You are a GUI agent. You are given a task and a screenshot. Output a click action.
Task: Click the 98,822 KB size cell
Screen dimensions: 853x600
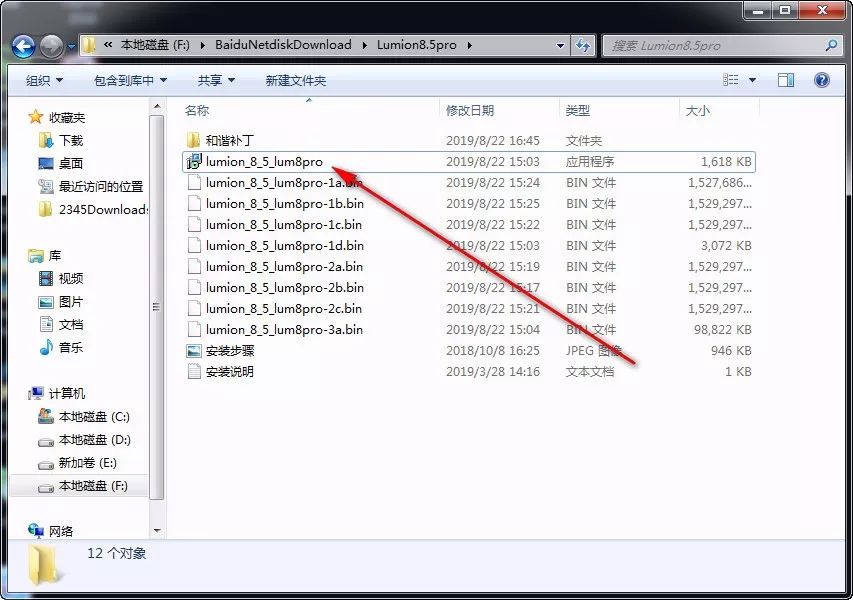click(x=722, y=330)
